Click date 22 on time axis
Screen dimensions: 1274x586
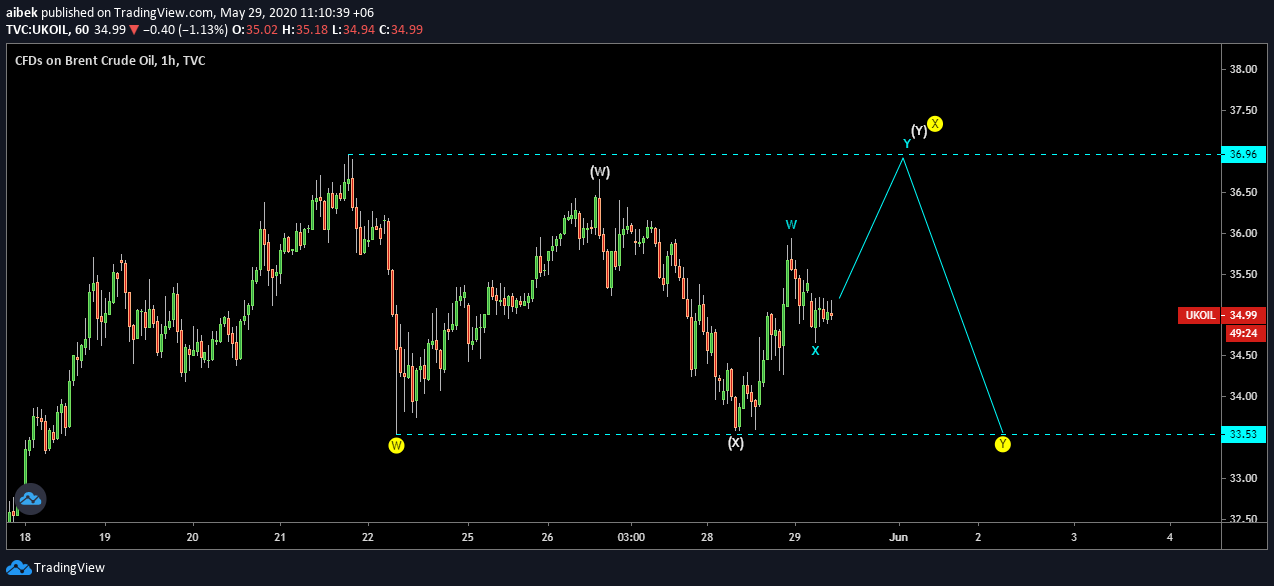coord(369,537)
